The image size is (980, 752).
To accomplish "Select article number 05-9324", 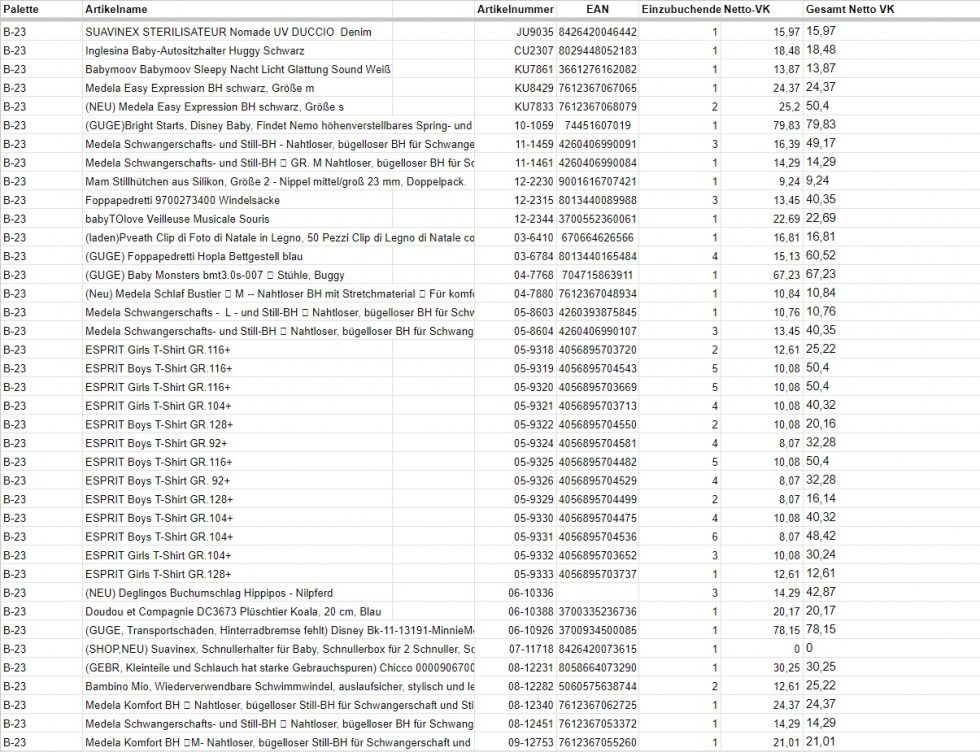I will (x=534, y=444).
